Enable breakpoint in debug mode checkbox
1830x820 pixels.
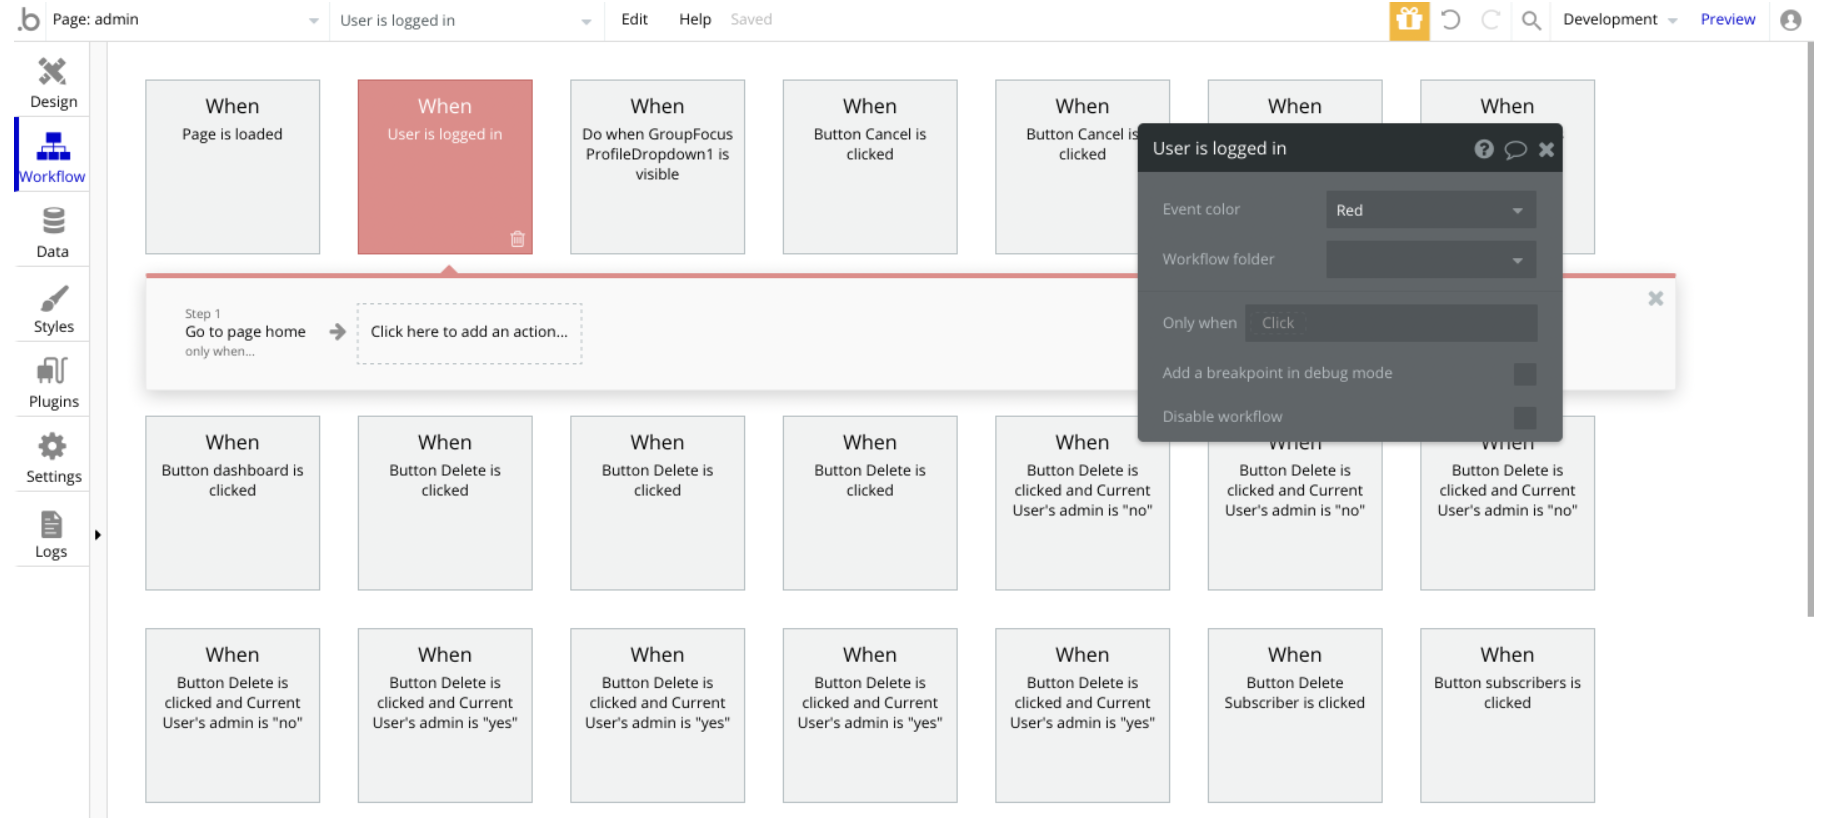[1524, 374]
